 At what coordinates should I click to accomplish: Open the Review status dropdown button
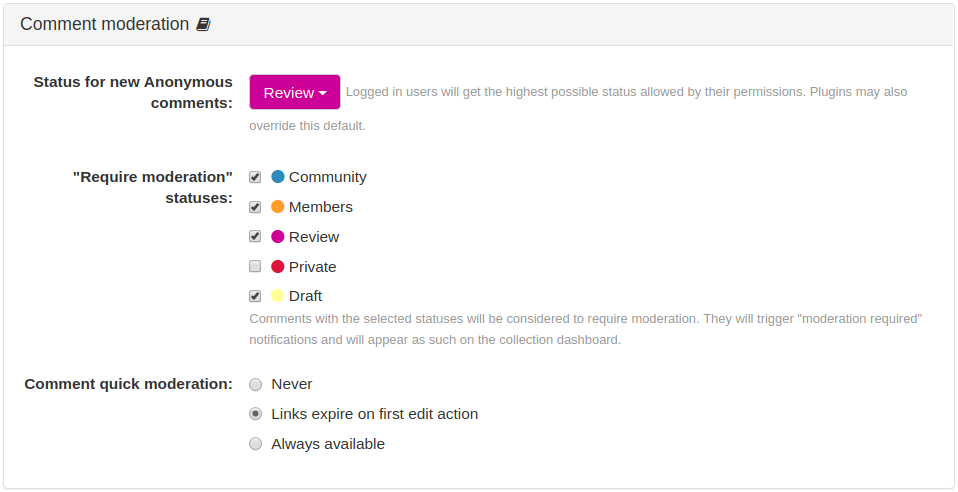point(294,92)
